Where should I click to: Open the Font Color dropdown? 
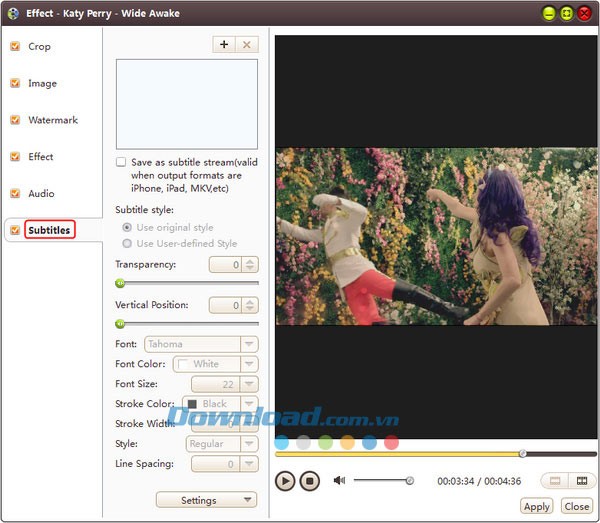pos(215,364)
